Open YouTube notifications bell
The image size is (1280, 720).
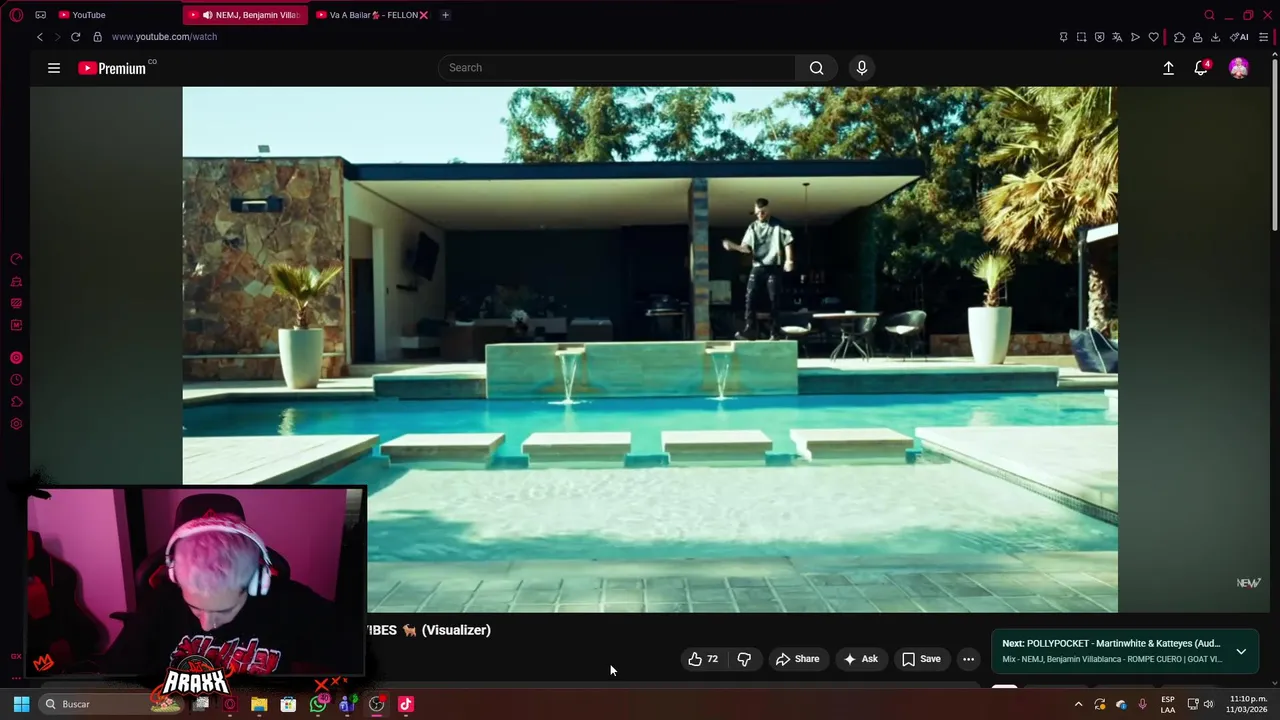[1201, 68]
